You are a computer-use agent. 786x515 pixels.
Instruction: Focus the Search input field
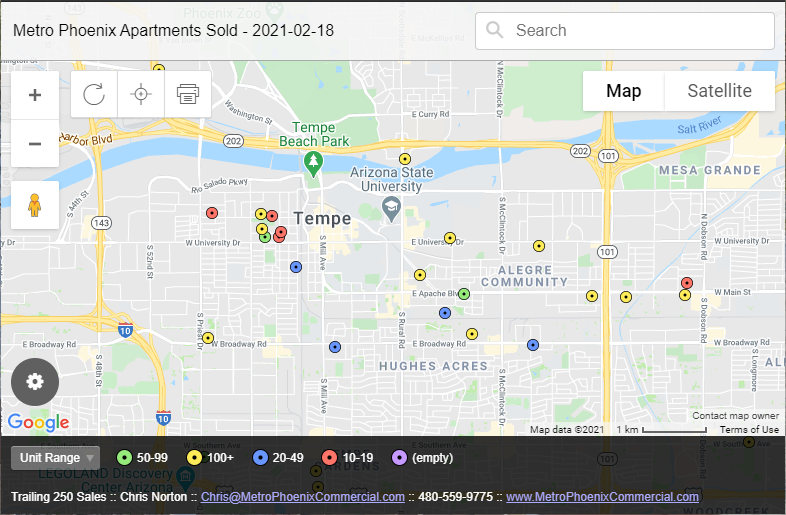(x=625, y=31)
